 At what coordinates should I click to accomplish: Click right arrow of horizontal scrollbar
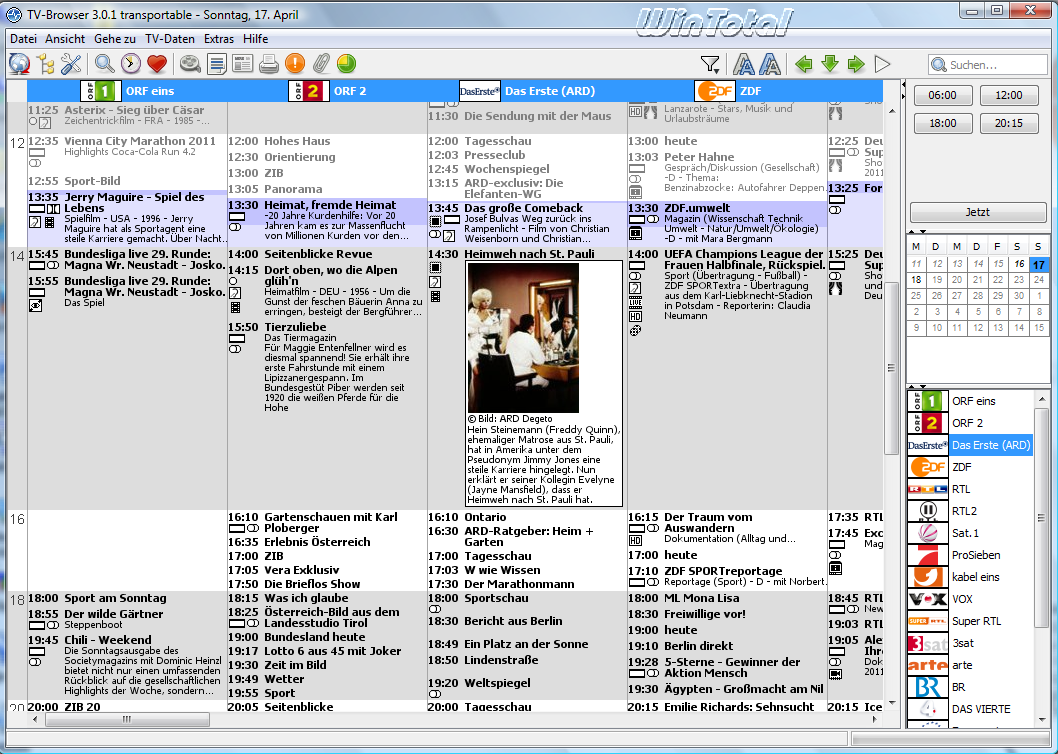[x=874, y=720]
